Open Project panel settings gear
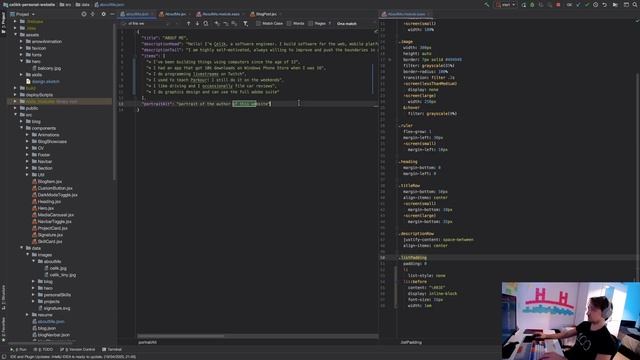Screen dimensions: 640x360 click(103, 14)
